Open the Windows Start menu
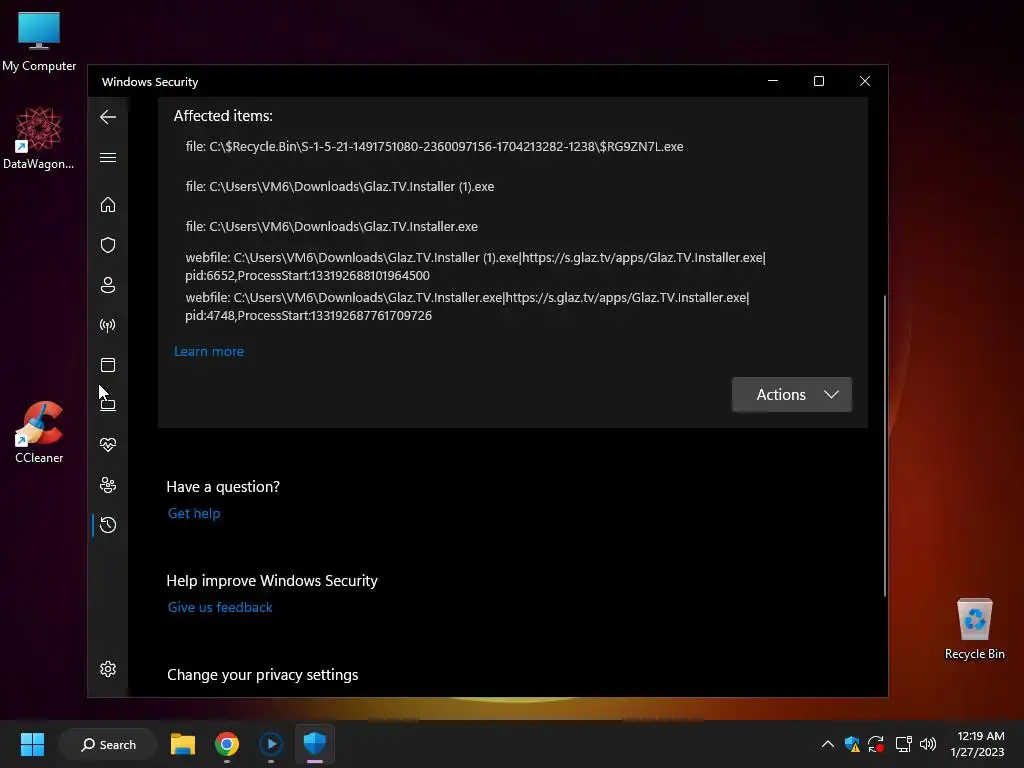 coord(32,744)
